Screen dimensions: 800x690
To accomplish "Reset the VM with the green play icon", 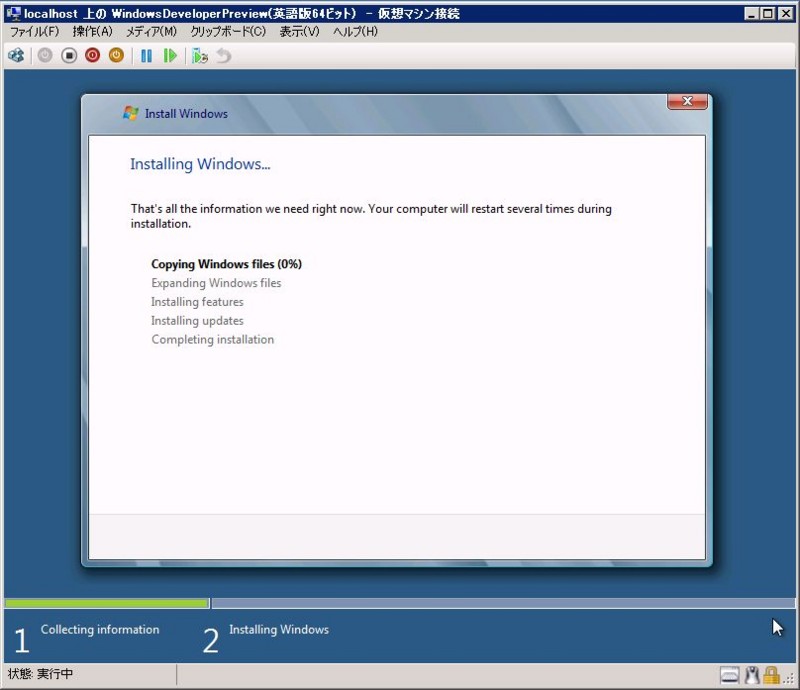I will [170, 56].
